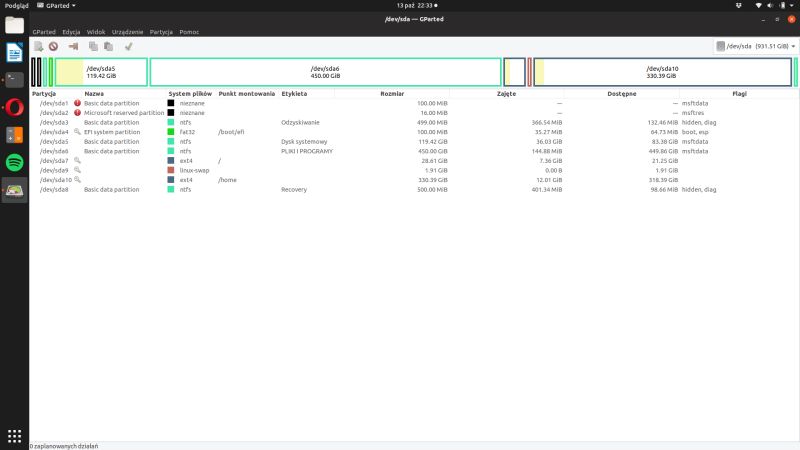
Task: Click the Partycja column header
Action: (x=44, y=94)
